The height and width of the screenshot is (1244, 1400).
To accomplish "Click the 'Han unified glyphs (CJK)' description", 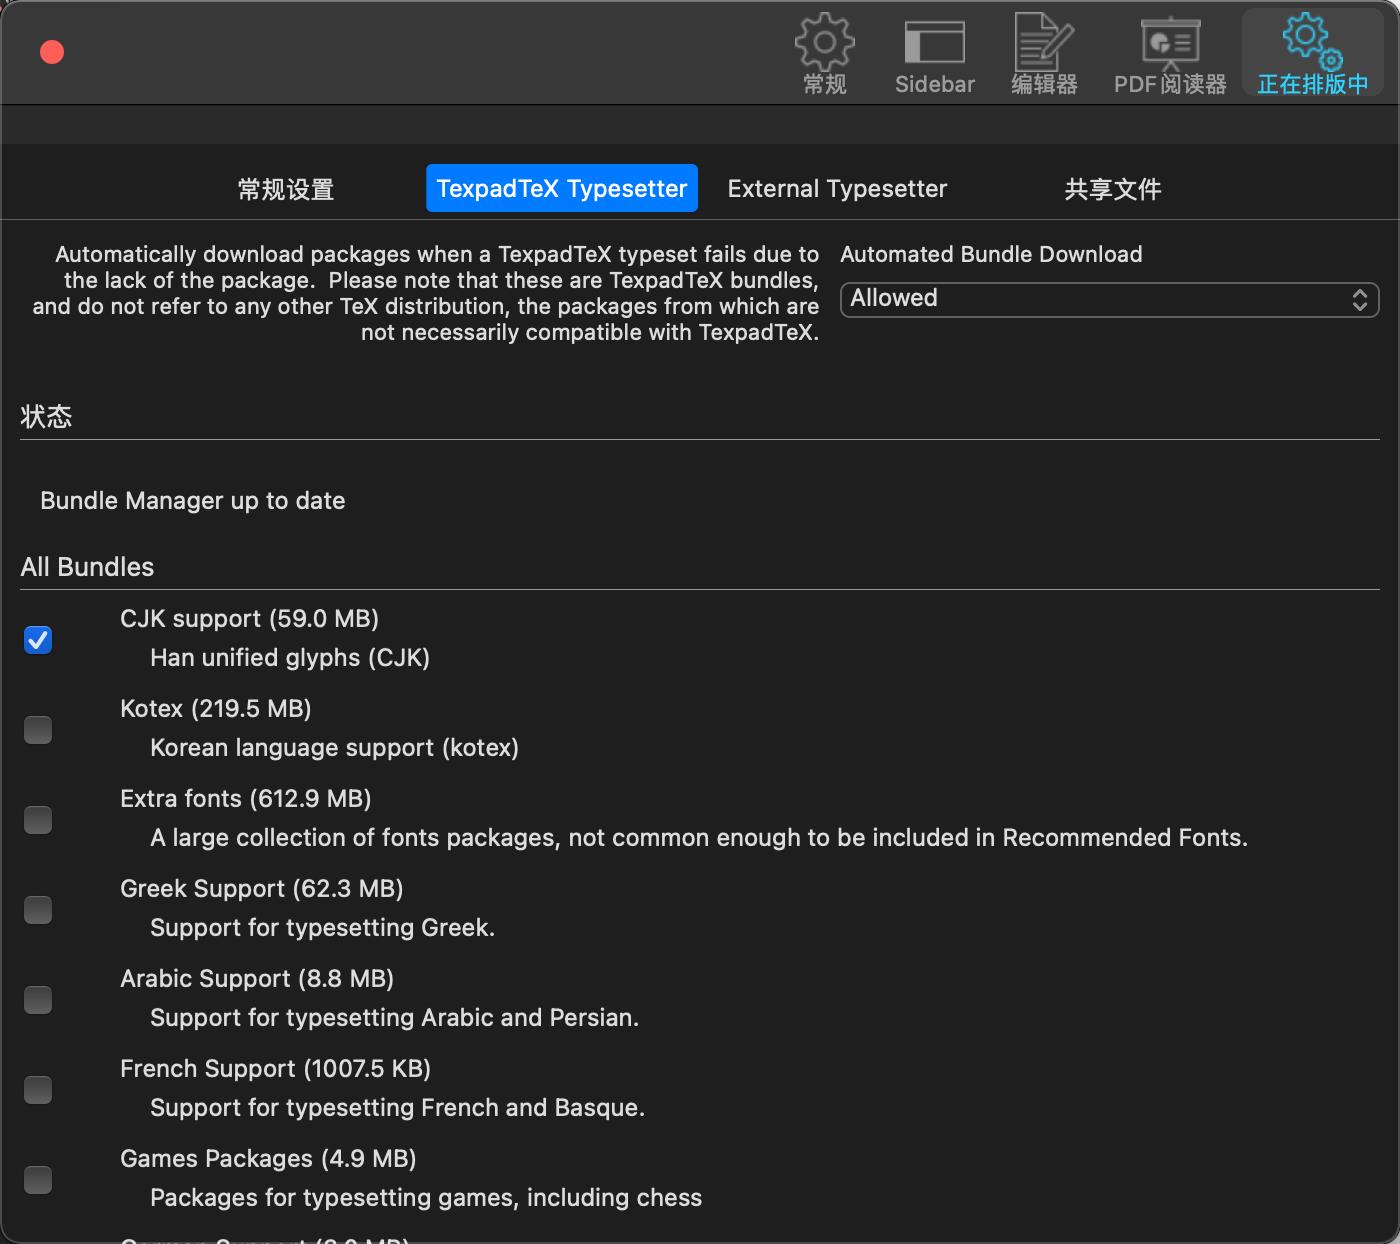I will click(x=290, y=658).
